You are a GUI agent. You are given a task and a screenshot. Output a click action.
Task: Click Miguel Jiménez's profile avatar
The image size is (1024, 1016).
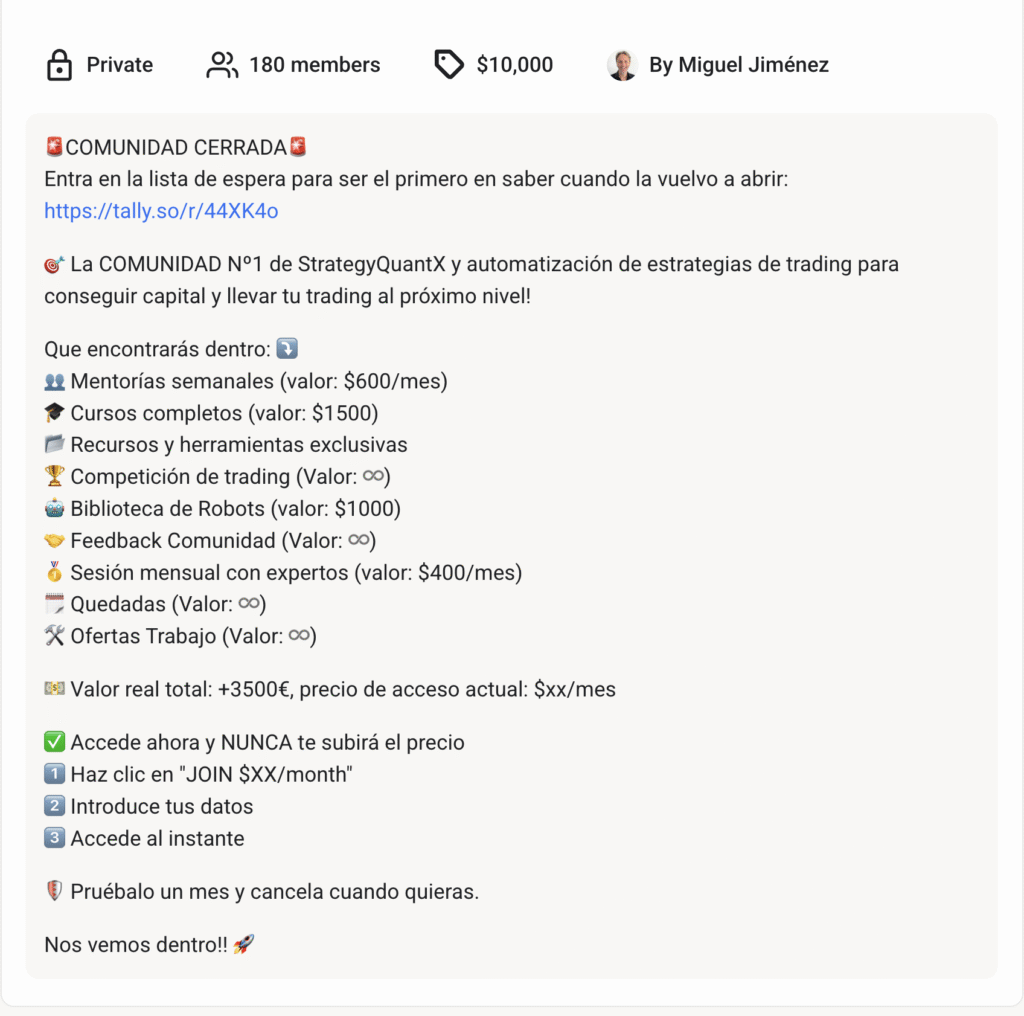pos(622,66)
